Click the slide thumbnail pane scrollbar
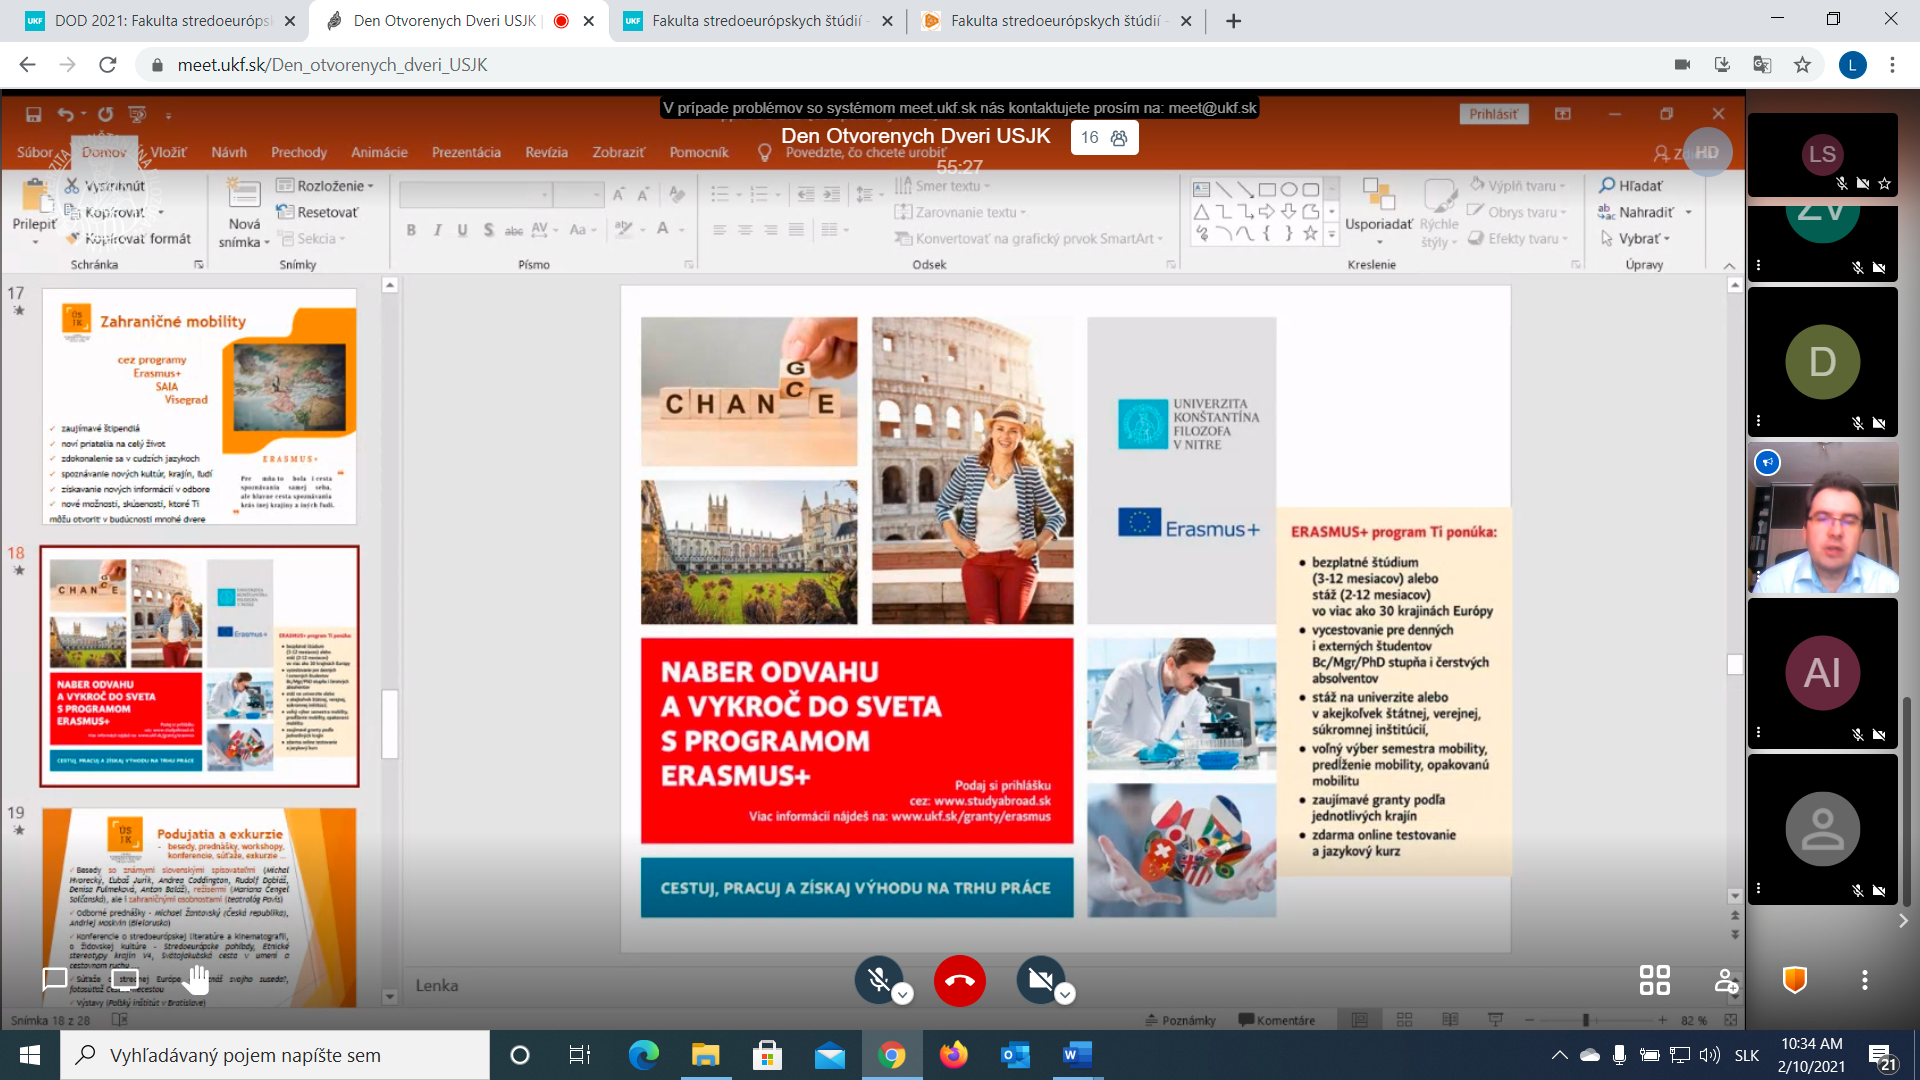 pyautogui.click(x=390, y=724)
